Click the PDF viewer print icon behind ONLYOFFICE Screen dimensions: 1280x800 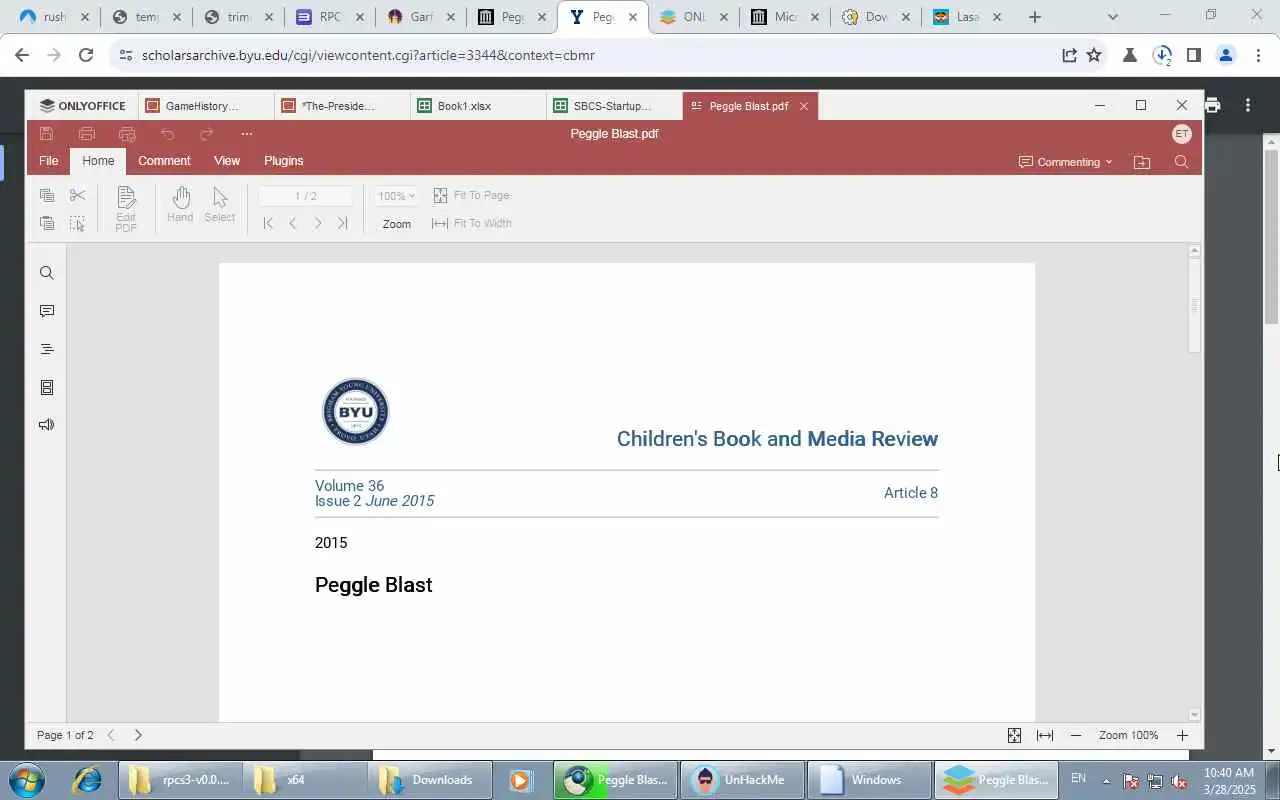1213,105
